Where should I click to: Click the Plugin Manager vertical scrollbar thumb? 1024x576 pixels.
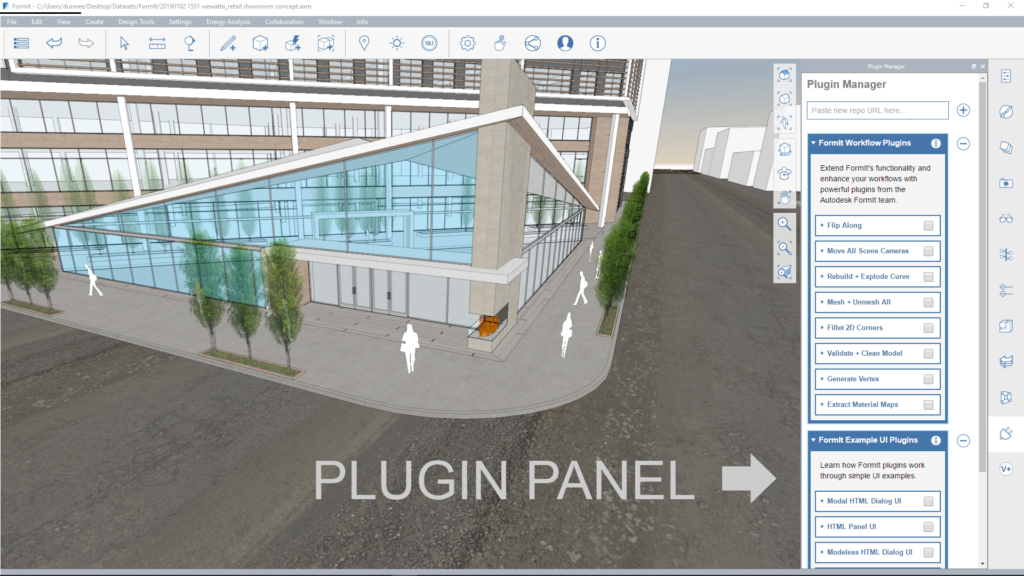point(982,277)
